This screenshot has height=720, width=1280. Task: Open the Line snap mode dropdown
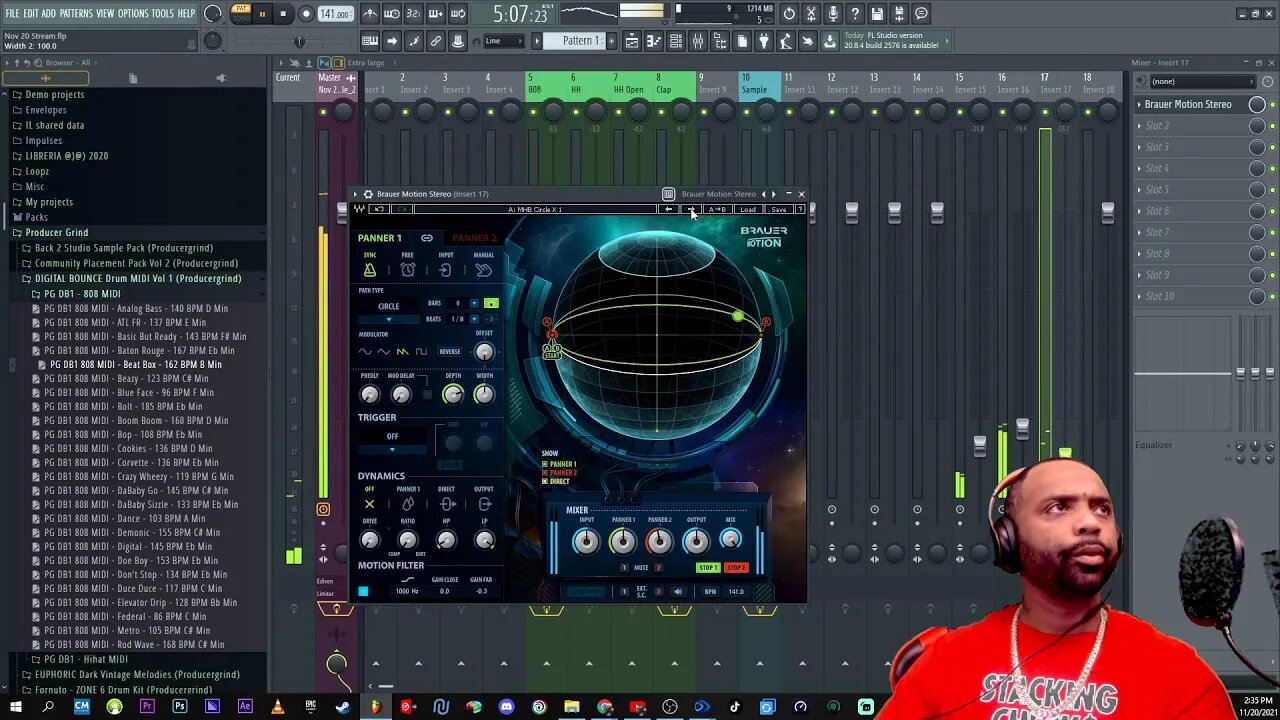tap(504, 41)
